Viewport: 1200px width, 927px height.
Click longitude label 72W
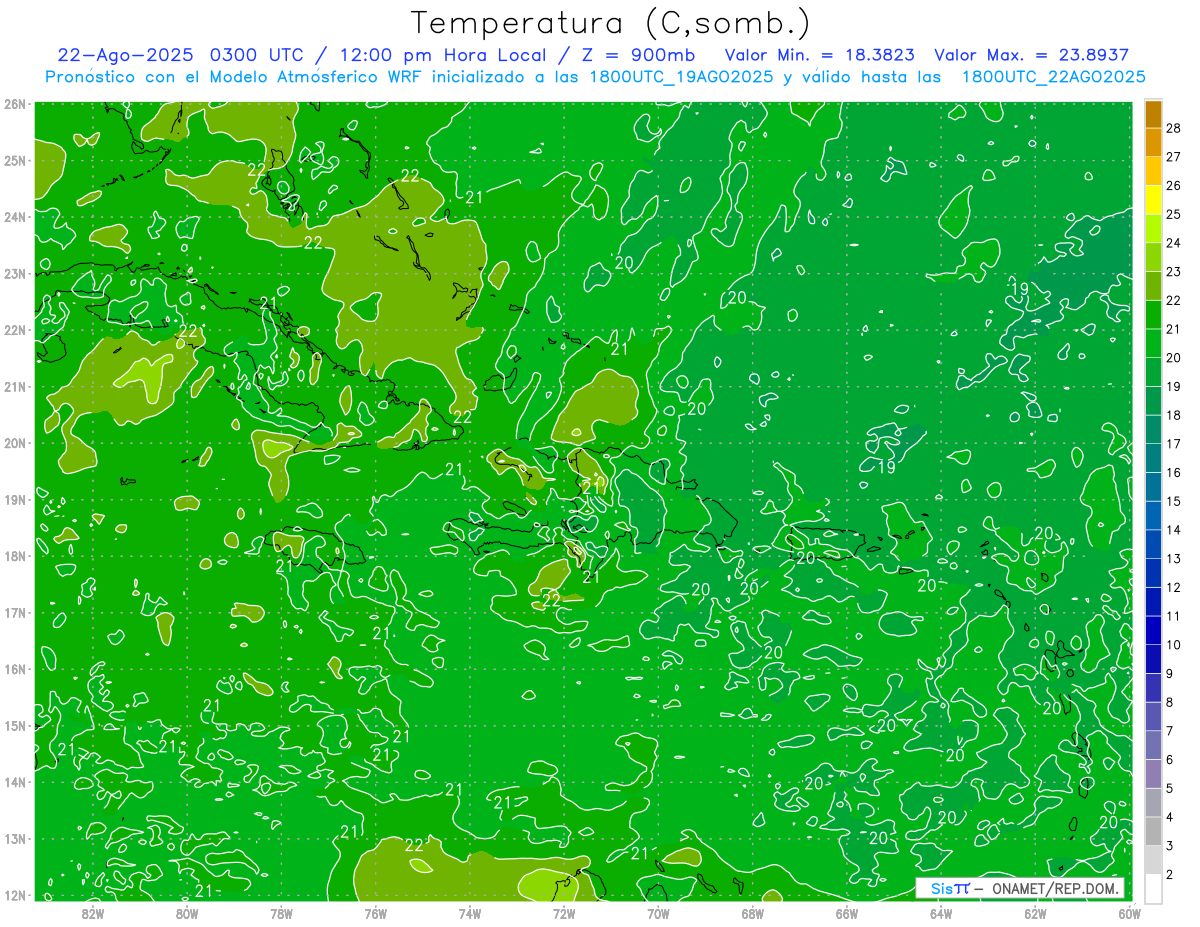pos(564,913)
